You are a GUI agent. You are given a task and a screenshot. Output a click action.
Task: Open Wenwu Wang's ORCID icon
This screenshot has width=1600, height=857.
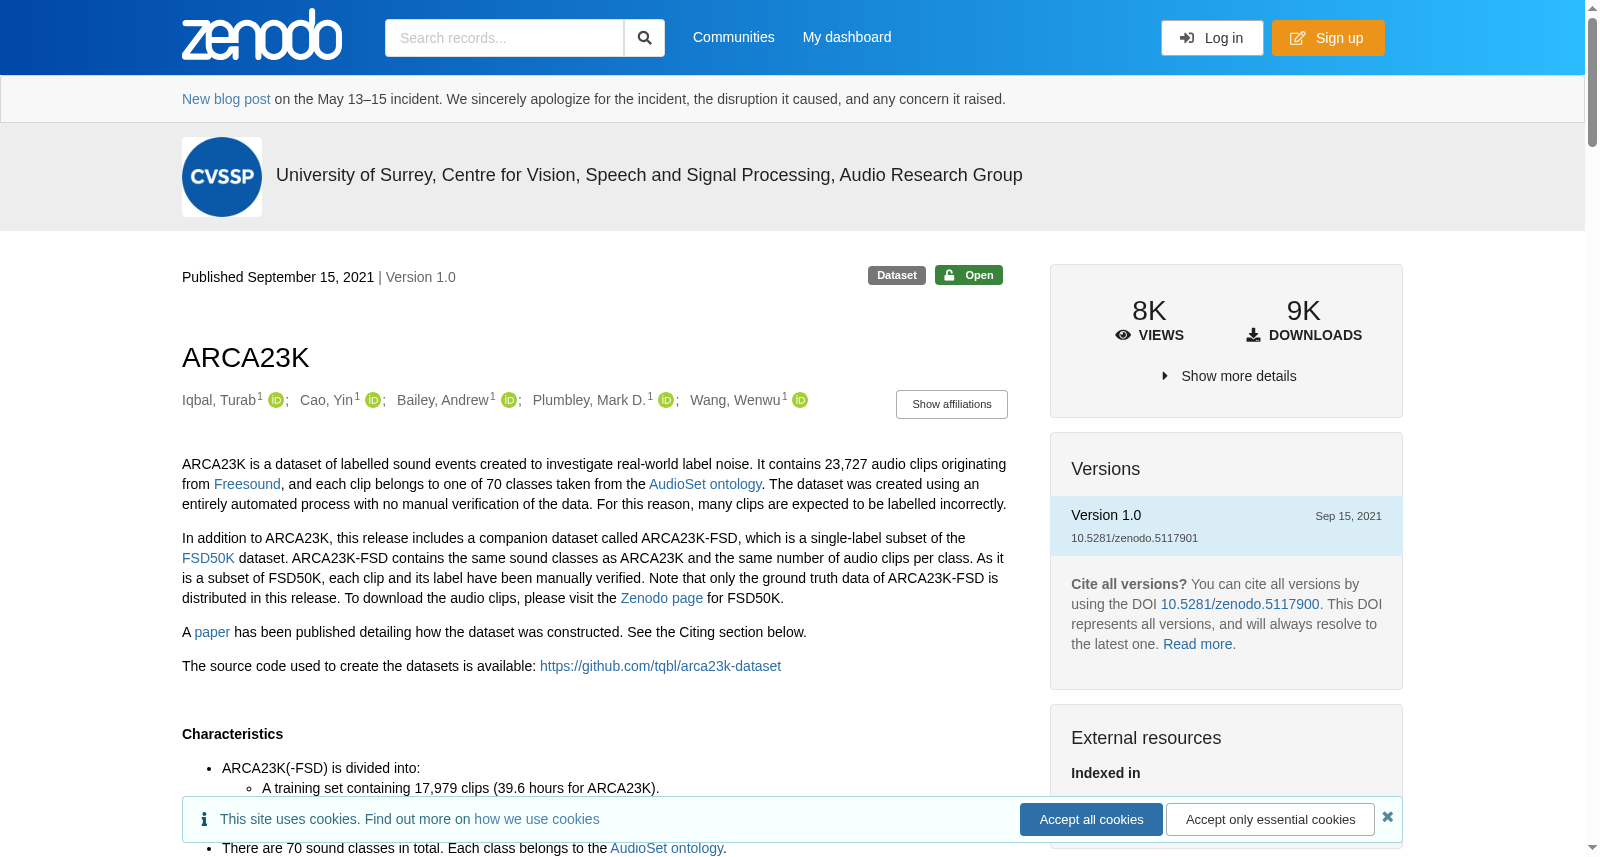(800, 400)
